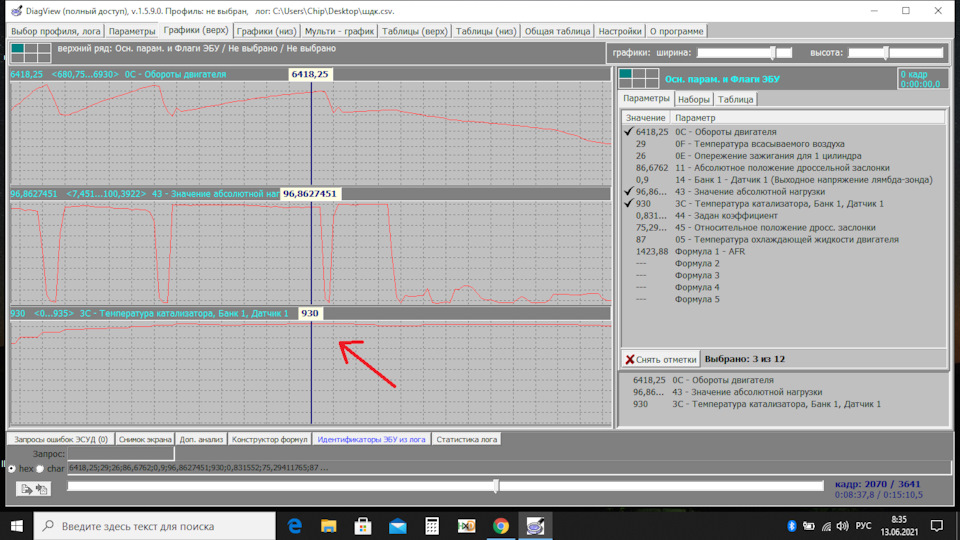Open Параметры top tab
This screenshot has height=540, width=960.
[132, 31]
